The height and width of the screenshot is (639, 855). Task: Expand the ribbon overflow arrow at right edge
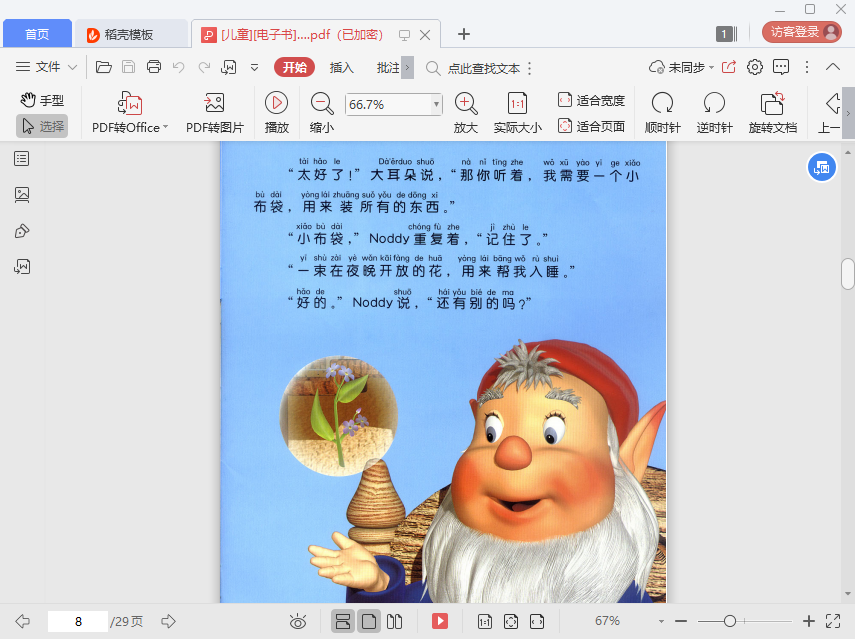pyautogui.click(x=848, y=113)
